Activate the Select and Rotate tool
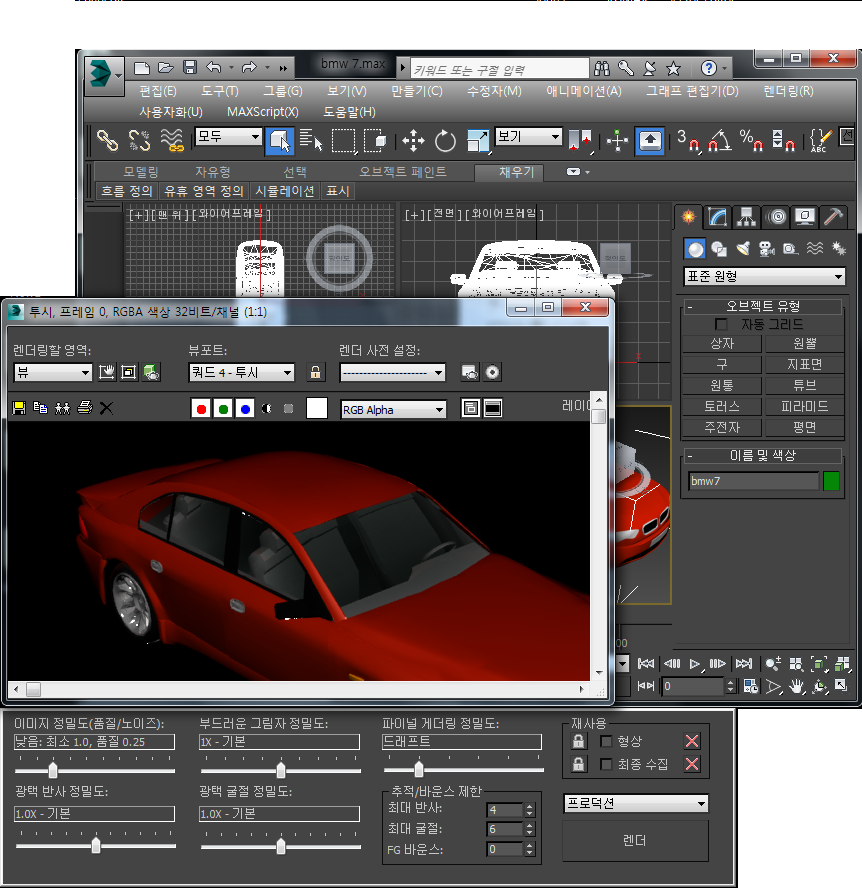The width and height of the screenshot is (862, 888). (445, 140)
